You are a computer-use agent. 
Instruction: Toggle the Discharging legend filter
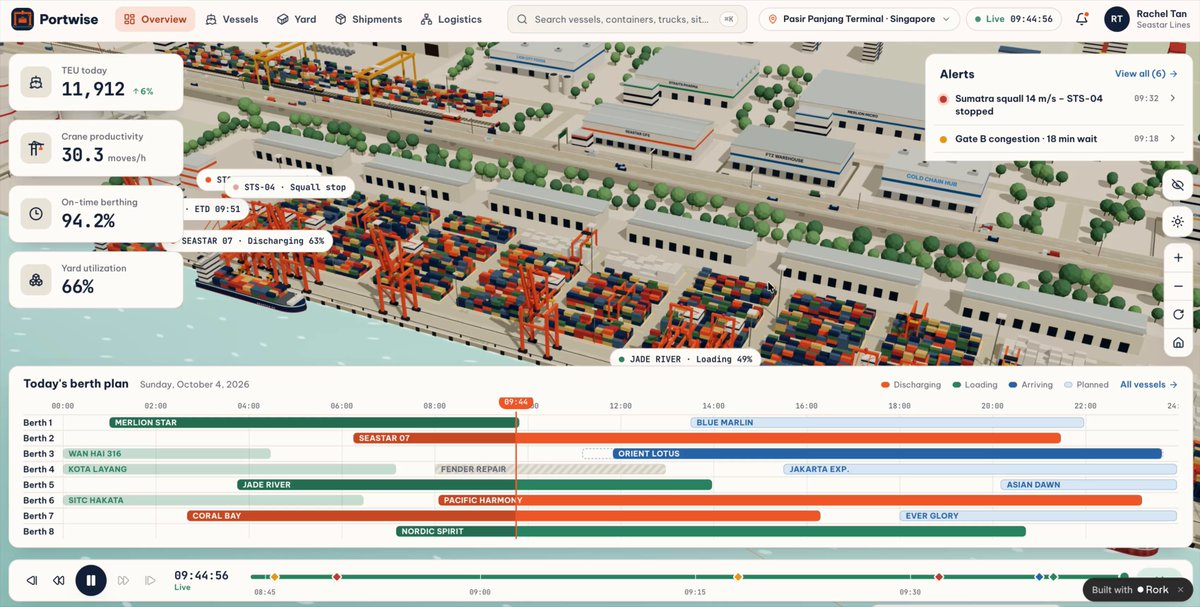(911, 385)
